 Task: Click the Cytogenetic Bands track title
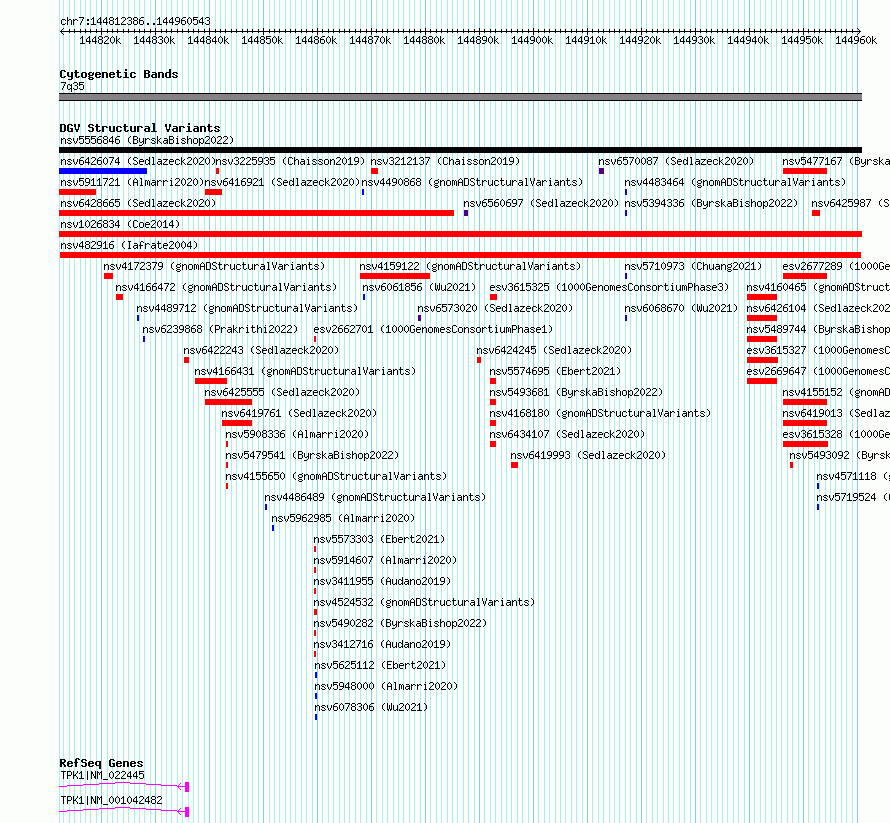pyautogui.click(x=119, y=74)
